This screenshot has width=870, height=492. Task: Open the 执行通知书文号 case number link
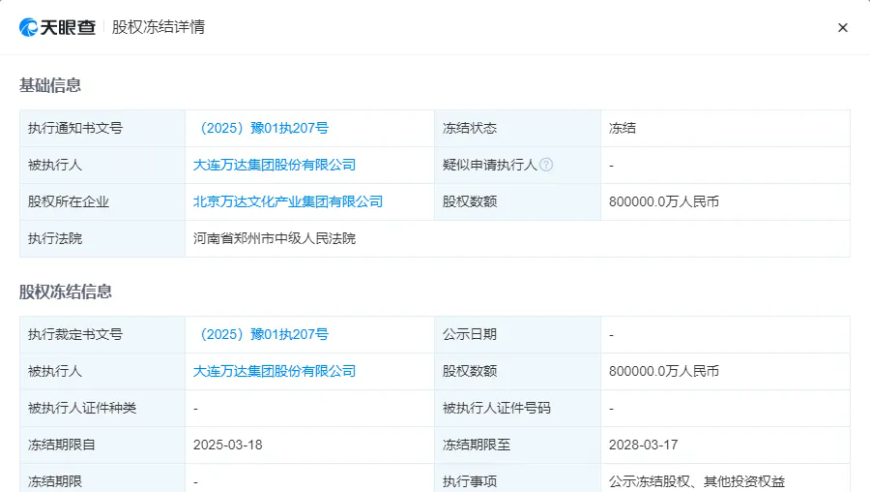[x=264, y=128]
